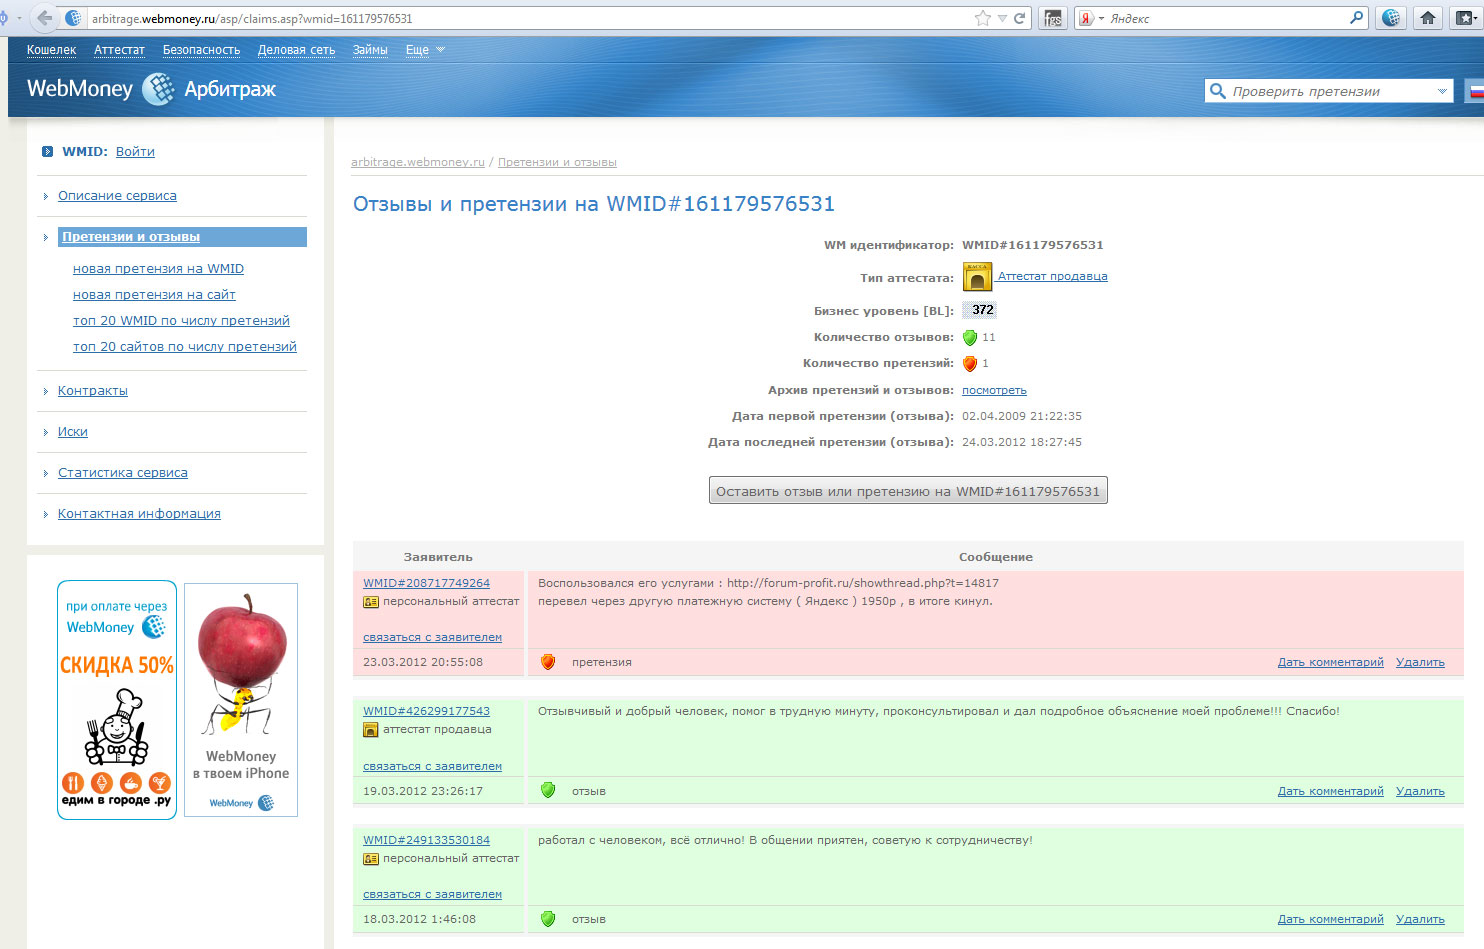The width and height of the screenshot is (1484, 949).
Task: Click the green отзыв shield icon at 18.03.2012
Action: (548, 918)
